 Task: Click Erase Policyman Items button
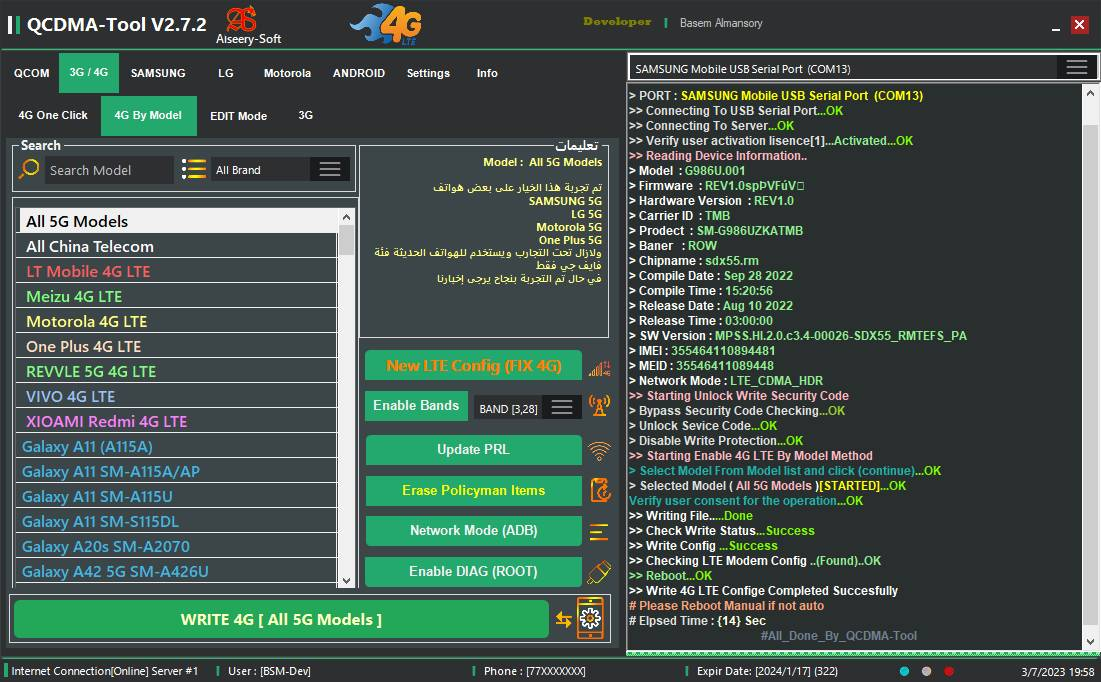[x=473, y=490]
